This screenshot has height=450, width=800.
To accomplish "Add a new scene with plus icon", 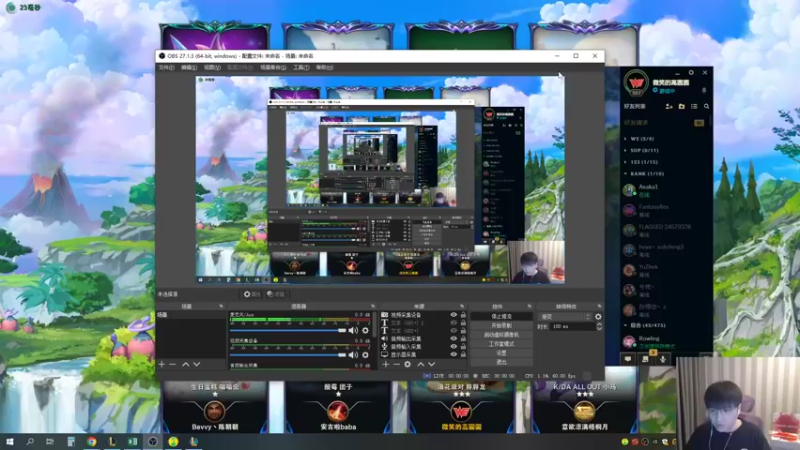I will coord(162,364).
